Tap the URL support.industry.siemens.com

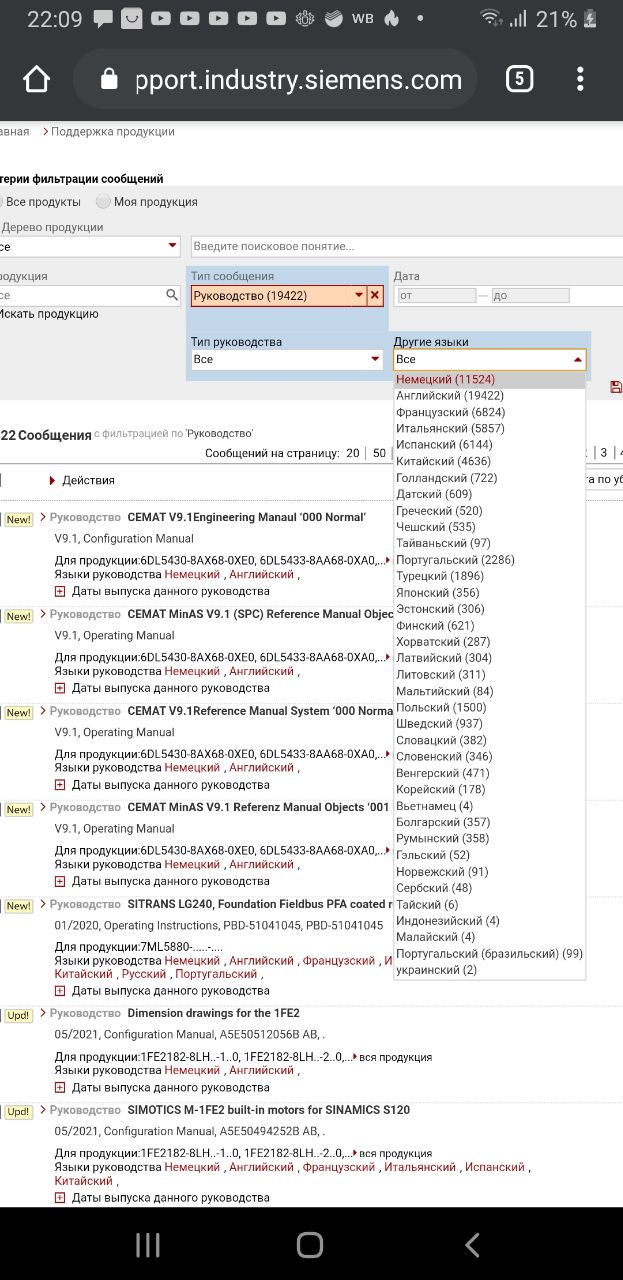(x=299, y=80)
